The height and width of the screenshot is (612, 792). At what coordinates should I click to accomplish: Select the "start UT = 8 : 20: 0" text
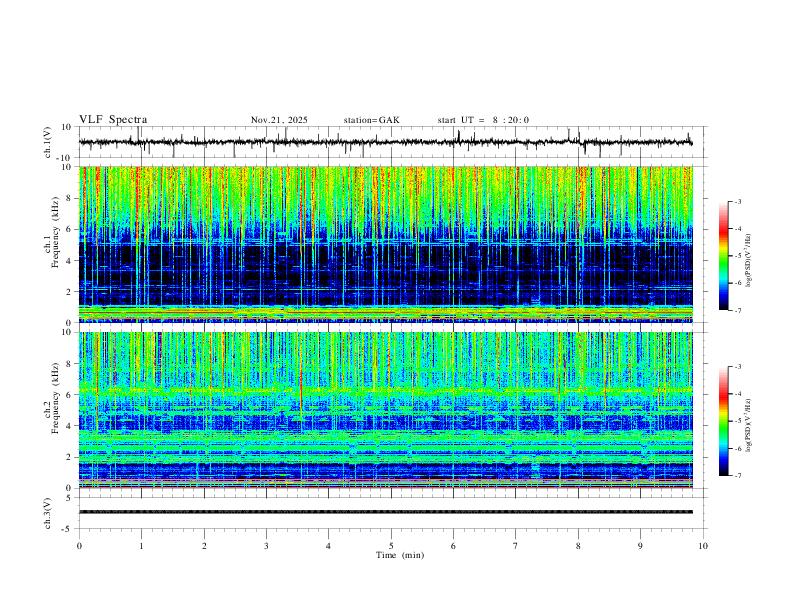483,120
